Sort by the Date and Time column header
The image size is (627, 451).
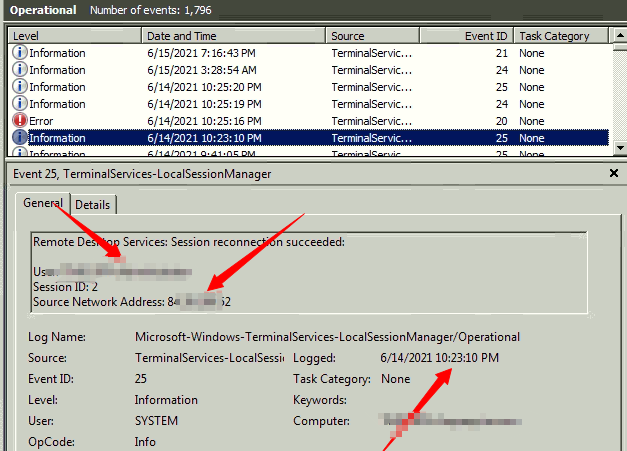234,36
